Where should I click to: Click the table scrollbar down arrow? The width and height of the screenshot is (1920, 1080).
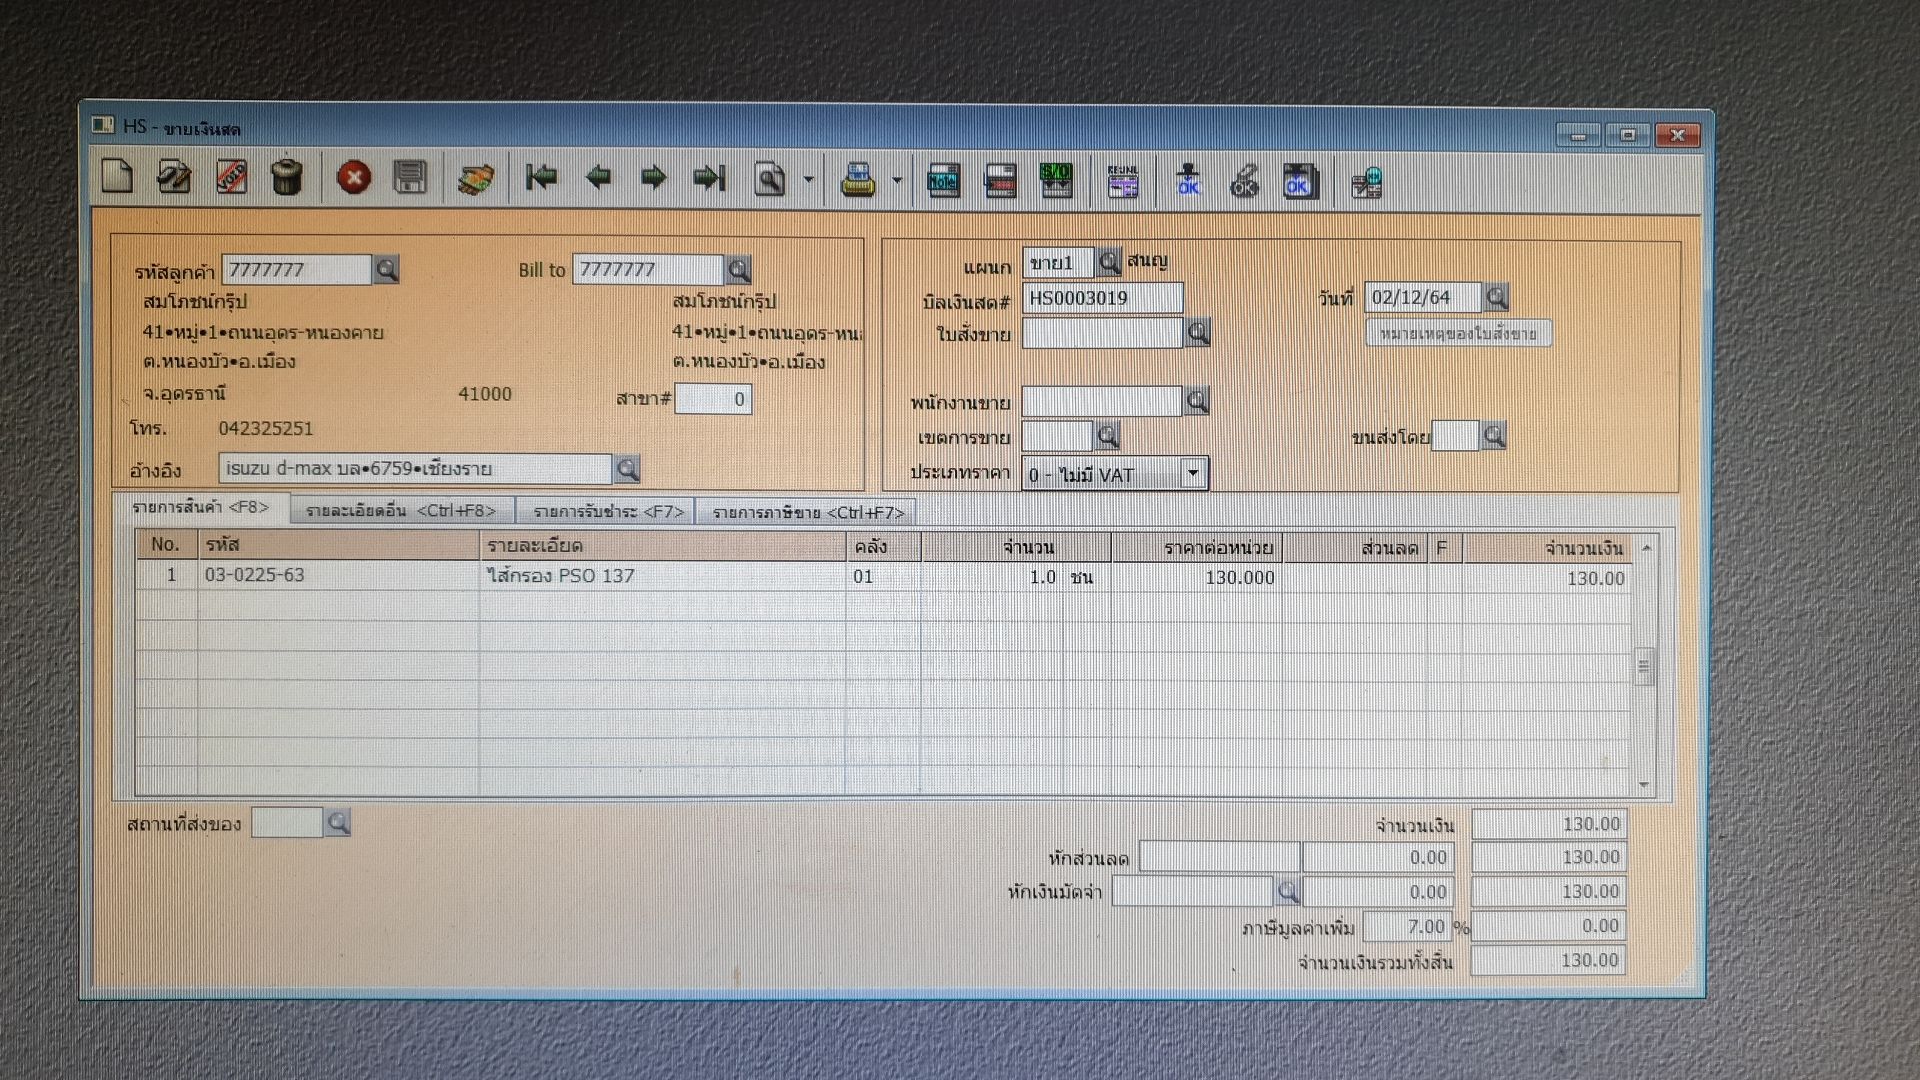(1645, 785)
